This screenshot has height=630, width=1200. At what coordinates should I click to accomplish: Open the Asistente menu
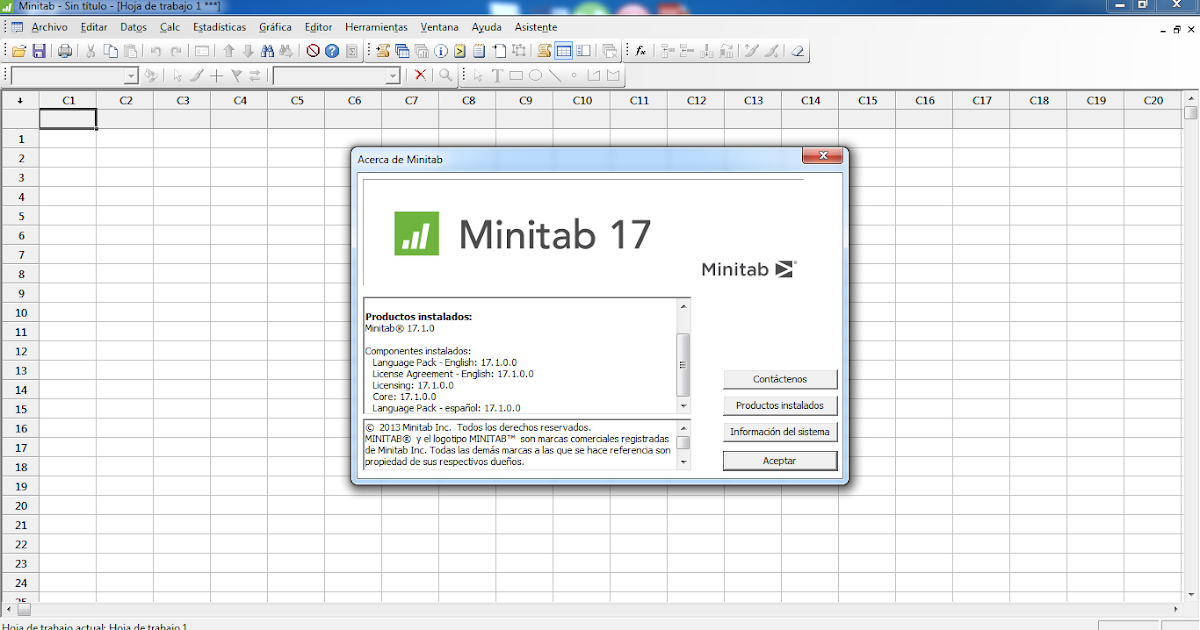click(x=536, y=27)
